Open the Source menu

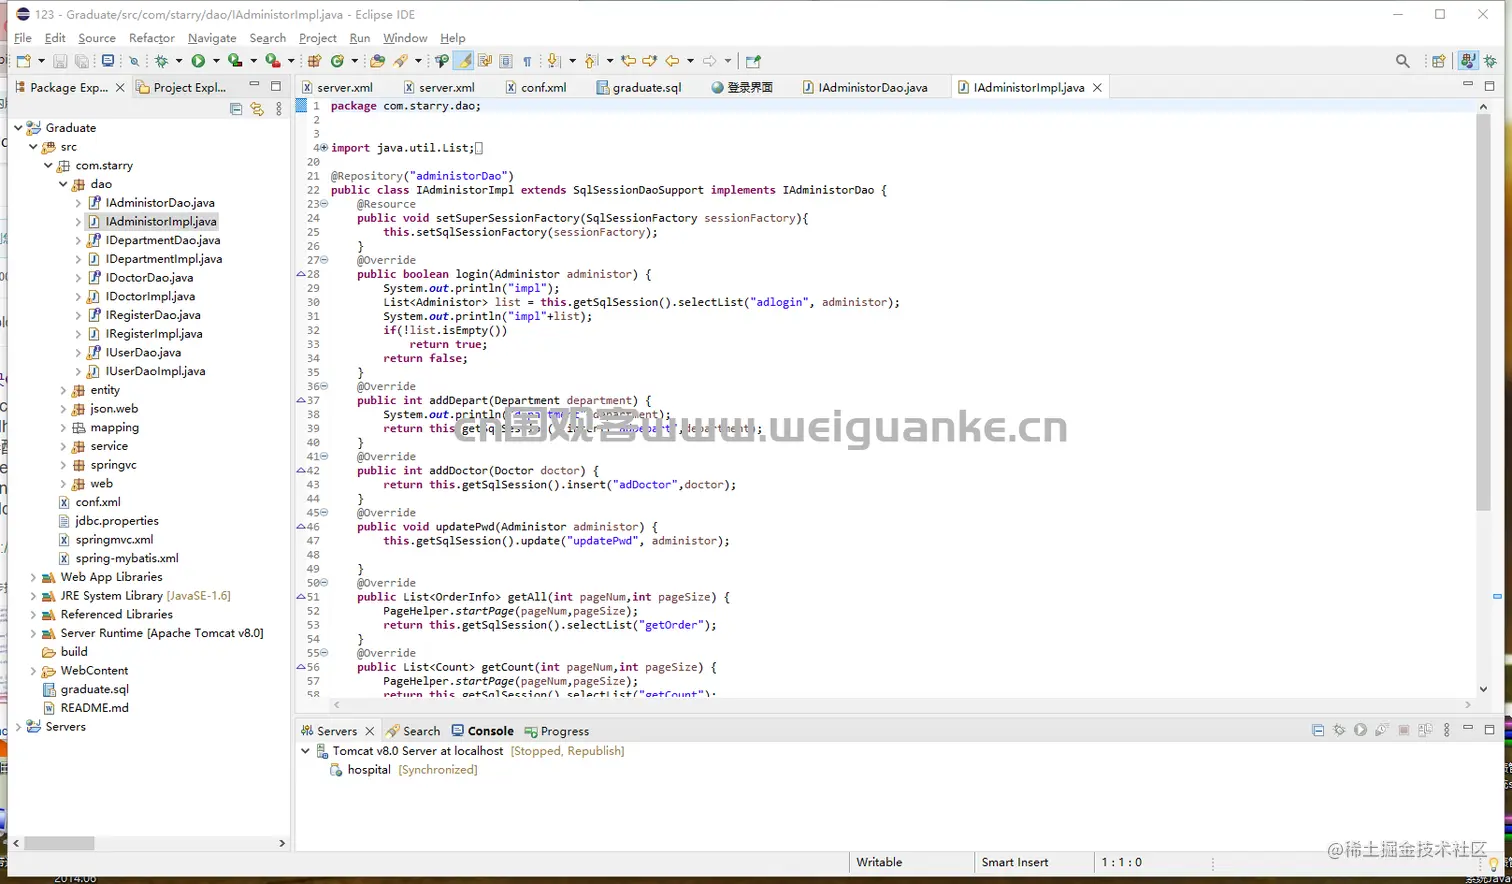(x=97, y=38)
